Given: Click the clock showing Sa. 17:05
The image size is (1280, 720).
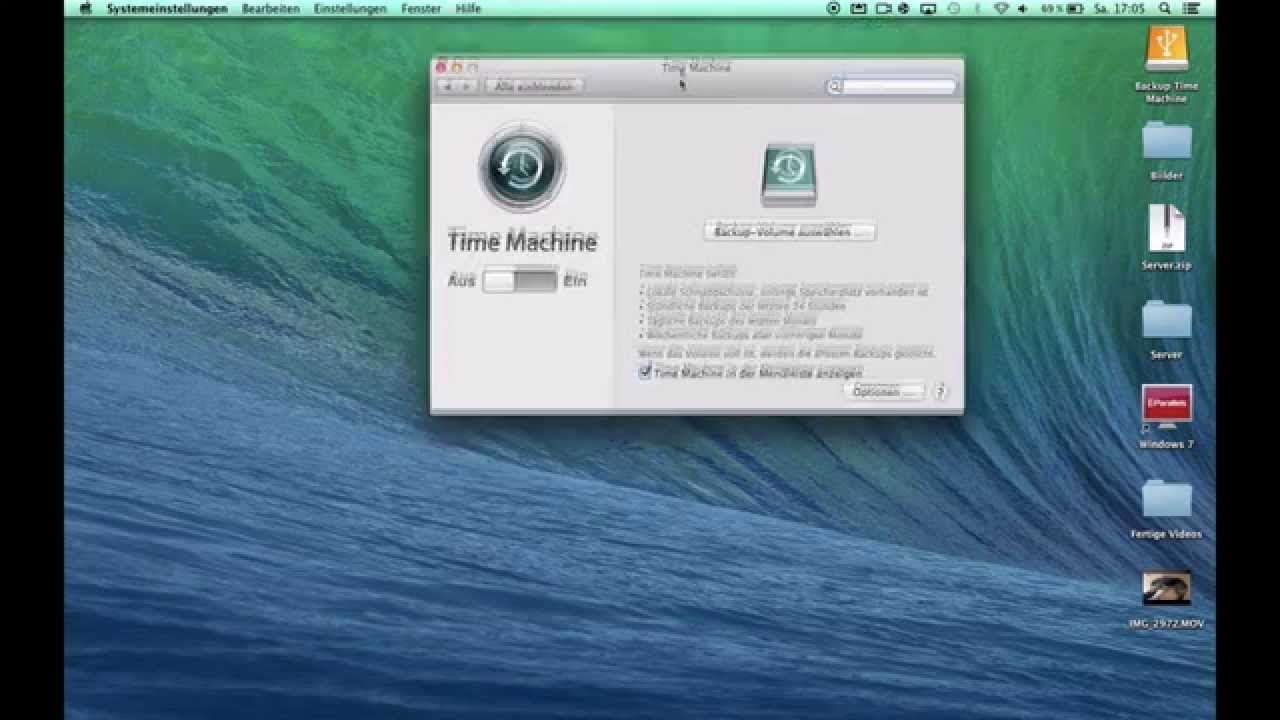Looking at the screenshot, I should point(1119,8).
